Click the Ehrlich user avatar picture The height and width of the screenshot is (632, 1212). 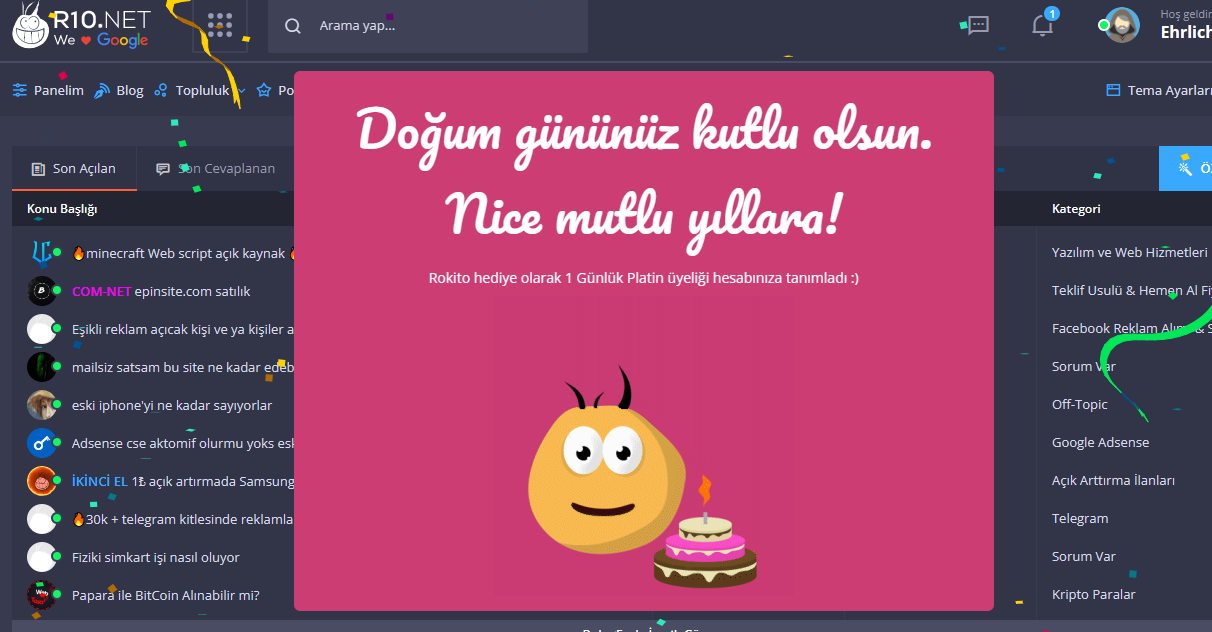pos(1122,25)
